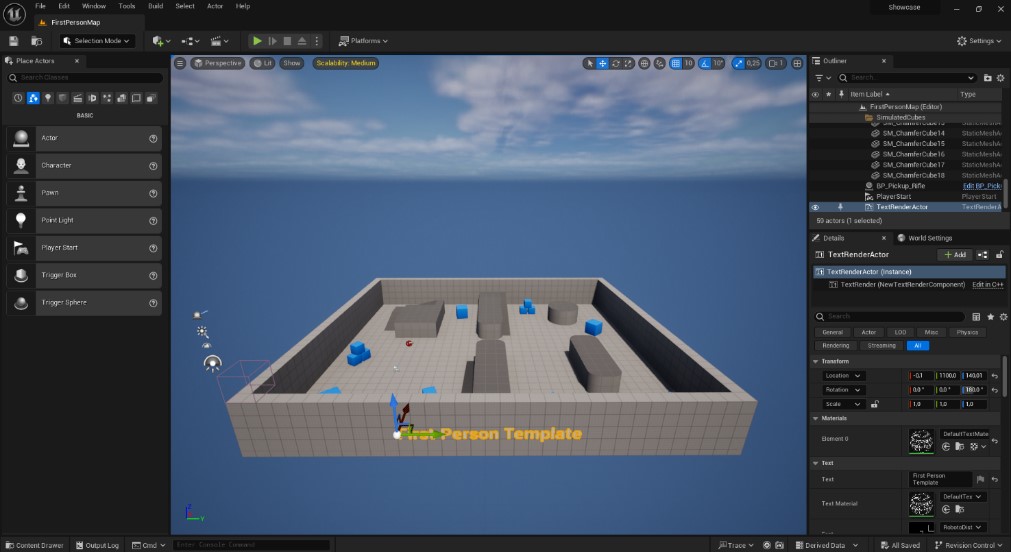Toggle scale snapping in viewport

click(x=738, y=63)
